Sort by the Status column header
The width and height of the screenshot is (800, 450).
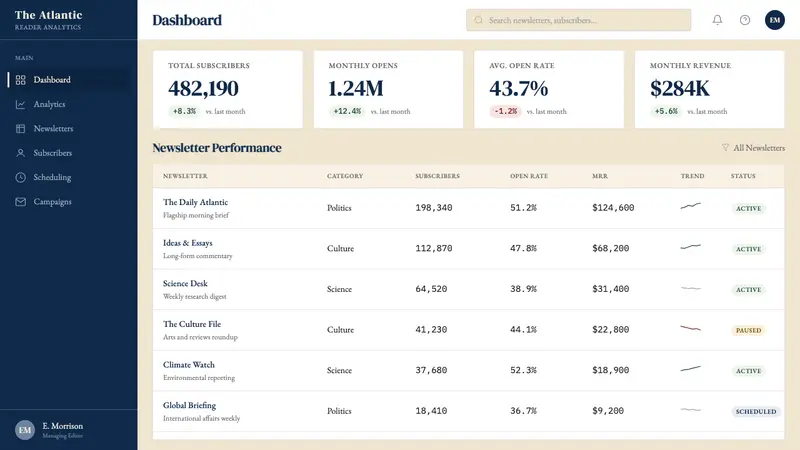point(743,176)
